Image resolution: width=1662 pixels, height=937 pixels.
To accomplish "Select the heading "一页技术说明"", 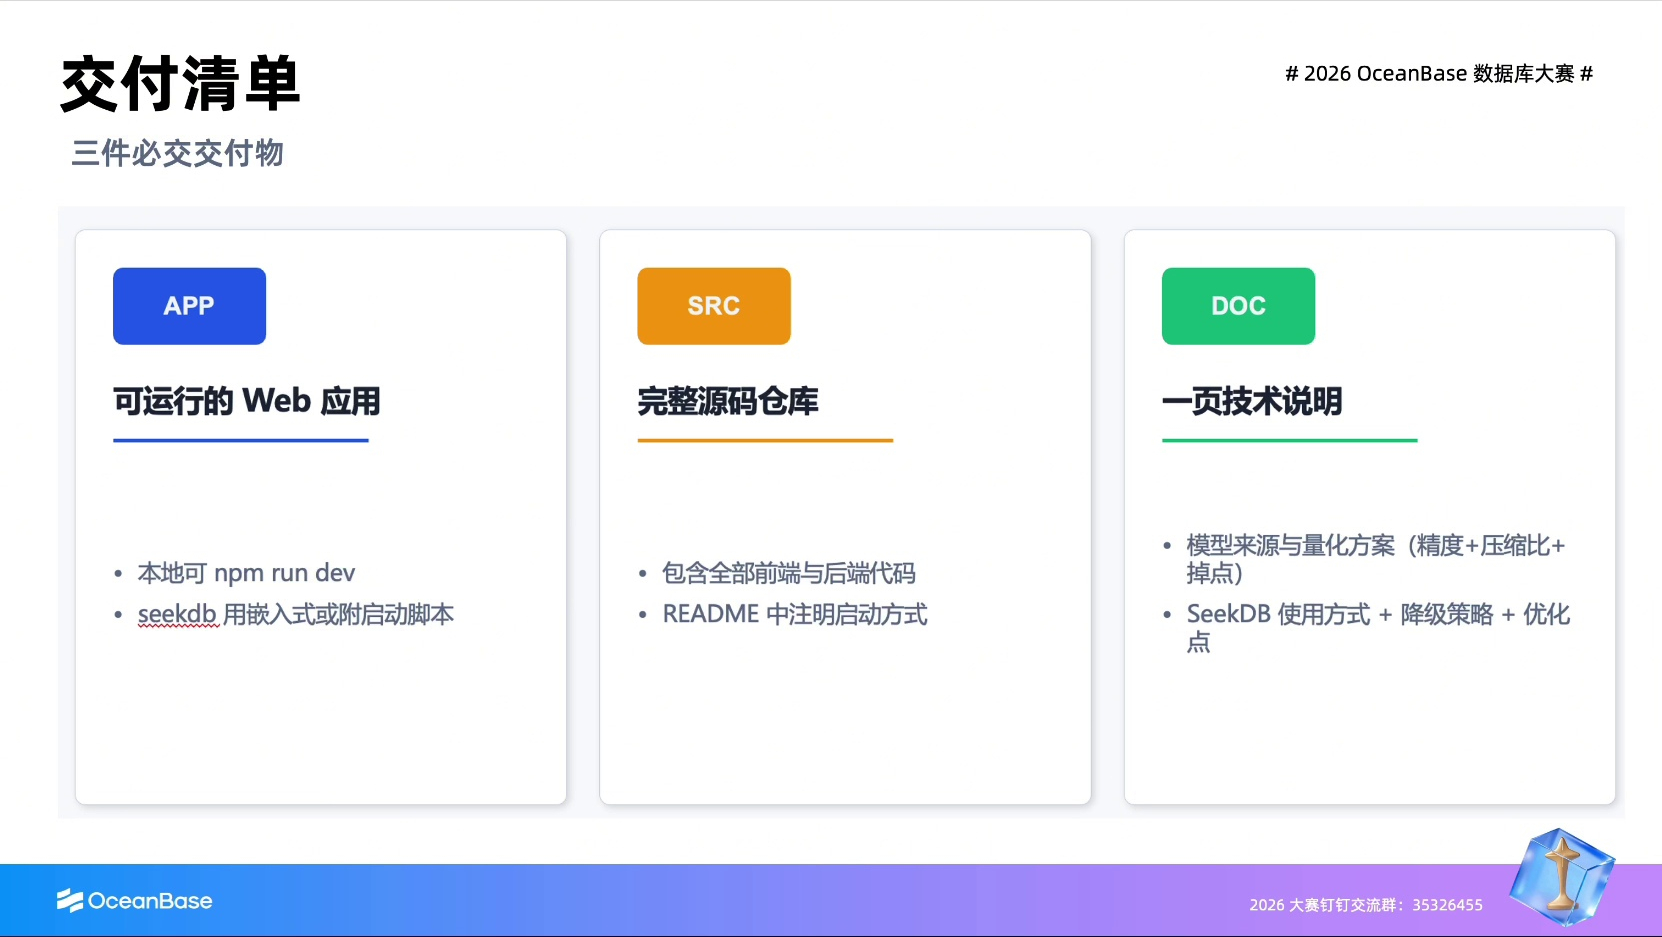I will 1252,401.
